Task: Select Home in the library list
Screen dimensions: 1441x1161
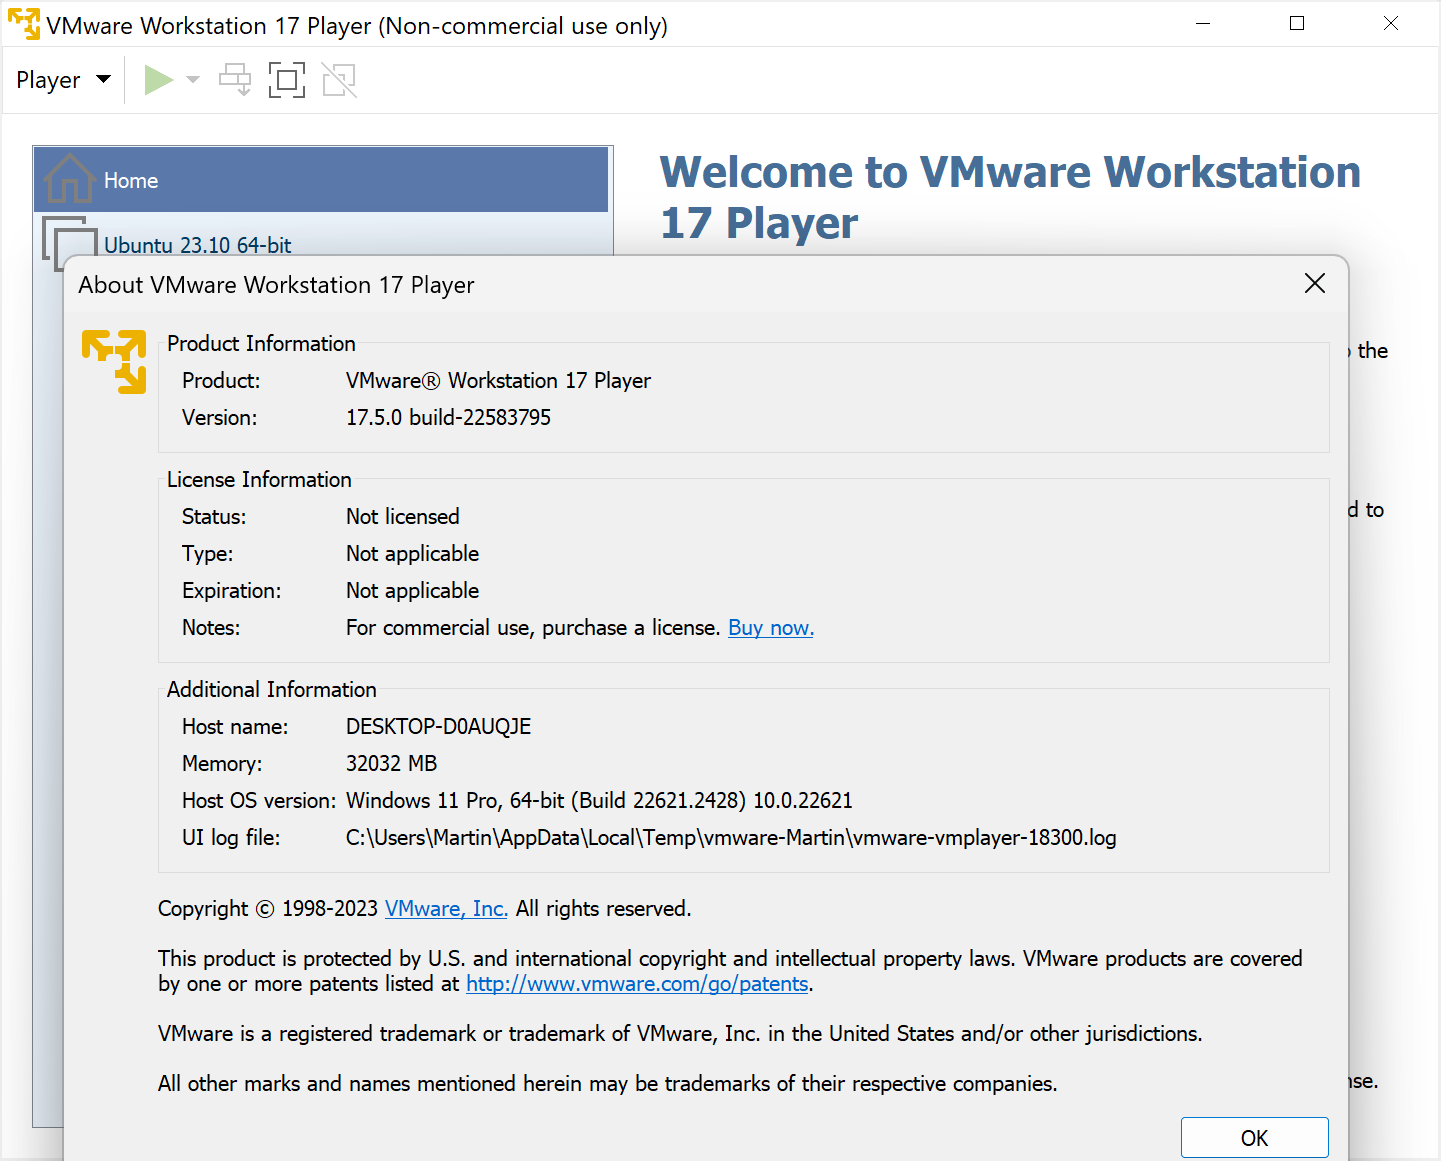Action: [130, 181]
